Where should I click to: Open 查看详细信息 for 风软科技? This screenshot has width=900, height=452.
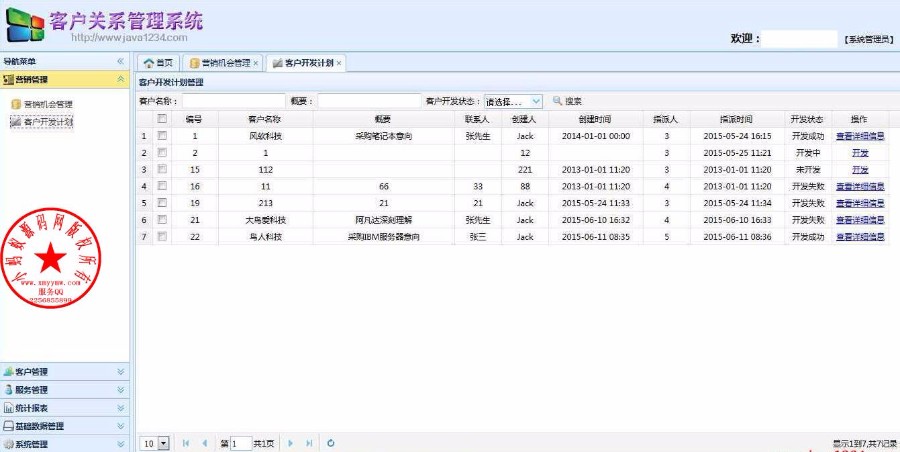click(x=860, y=136)
